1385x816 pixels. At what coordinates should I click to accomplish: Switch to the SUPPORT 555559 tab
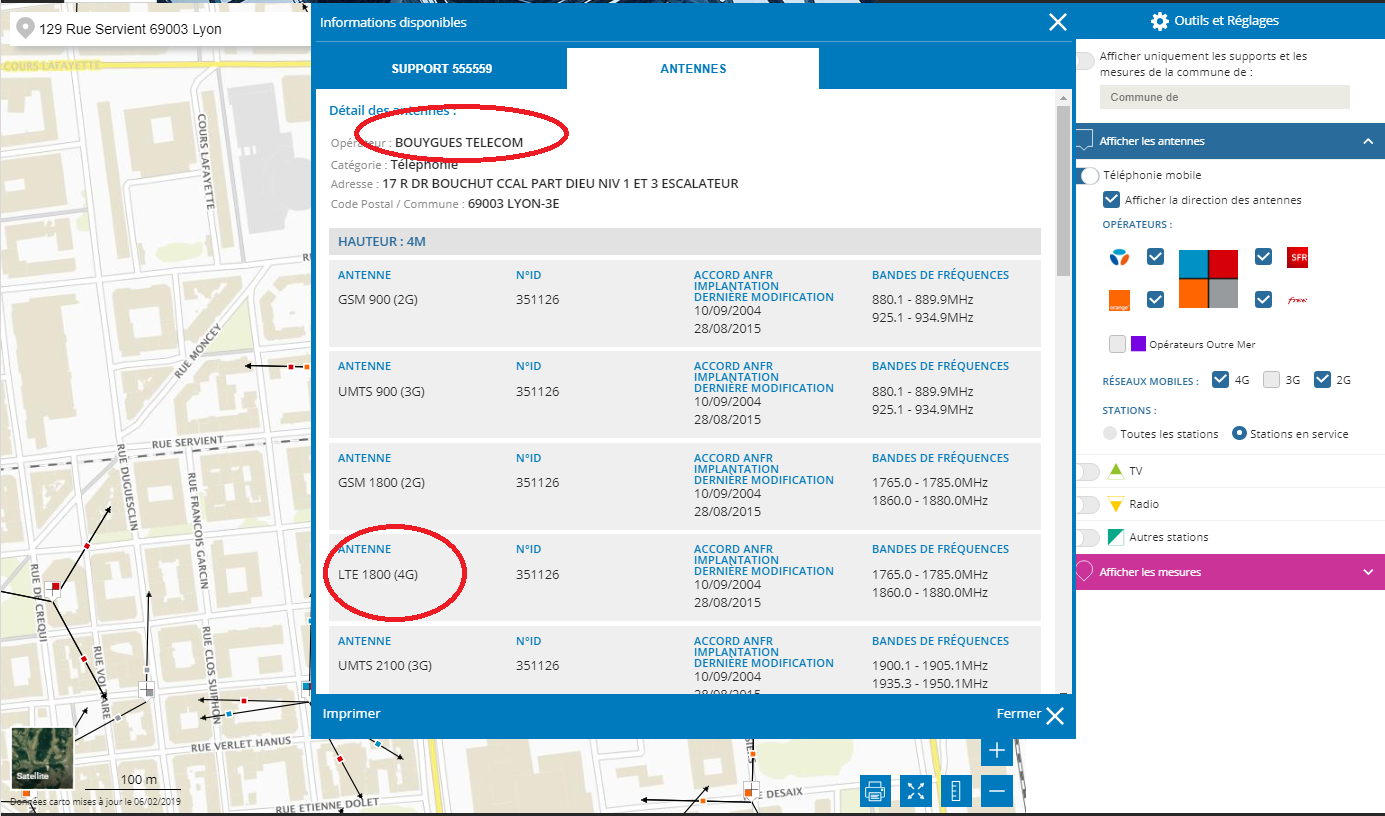(441, 69)
